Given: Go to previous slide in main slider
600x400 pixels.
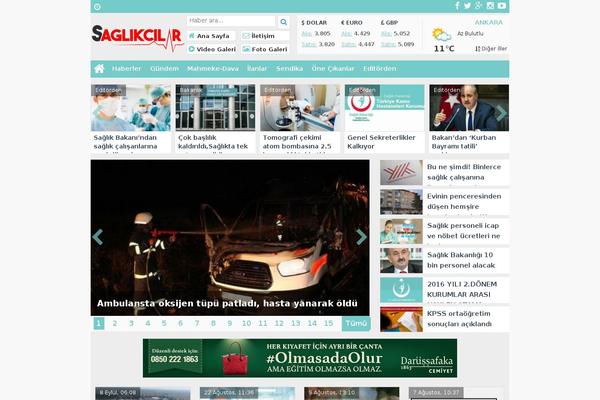Looking at the screenshot, I should (x=98, y=237).
